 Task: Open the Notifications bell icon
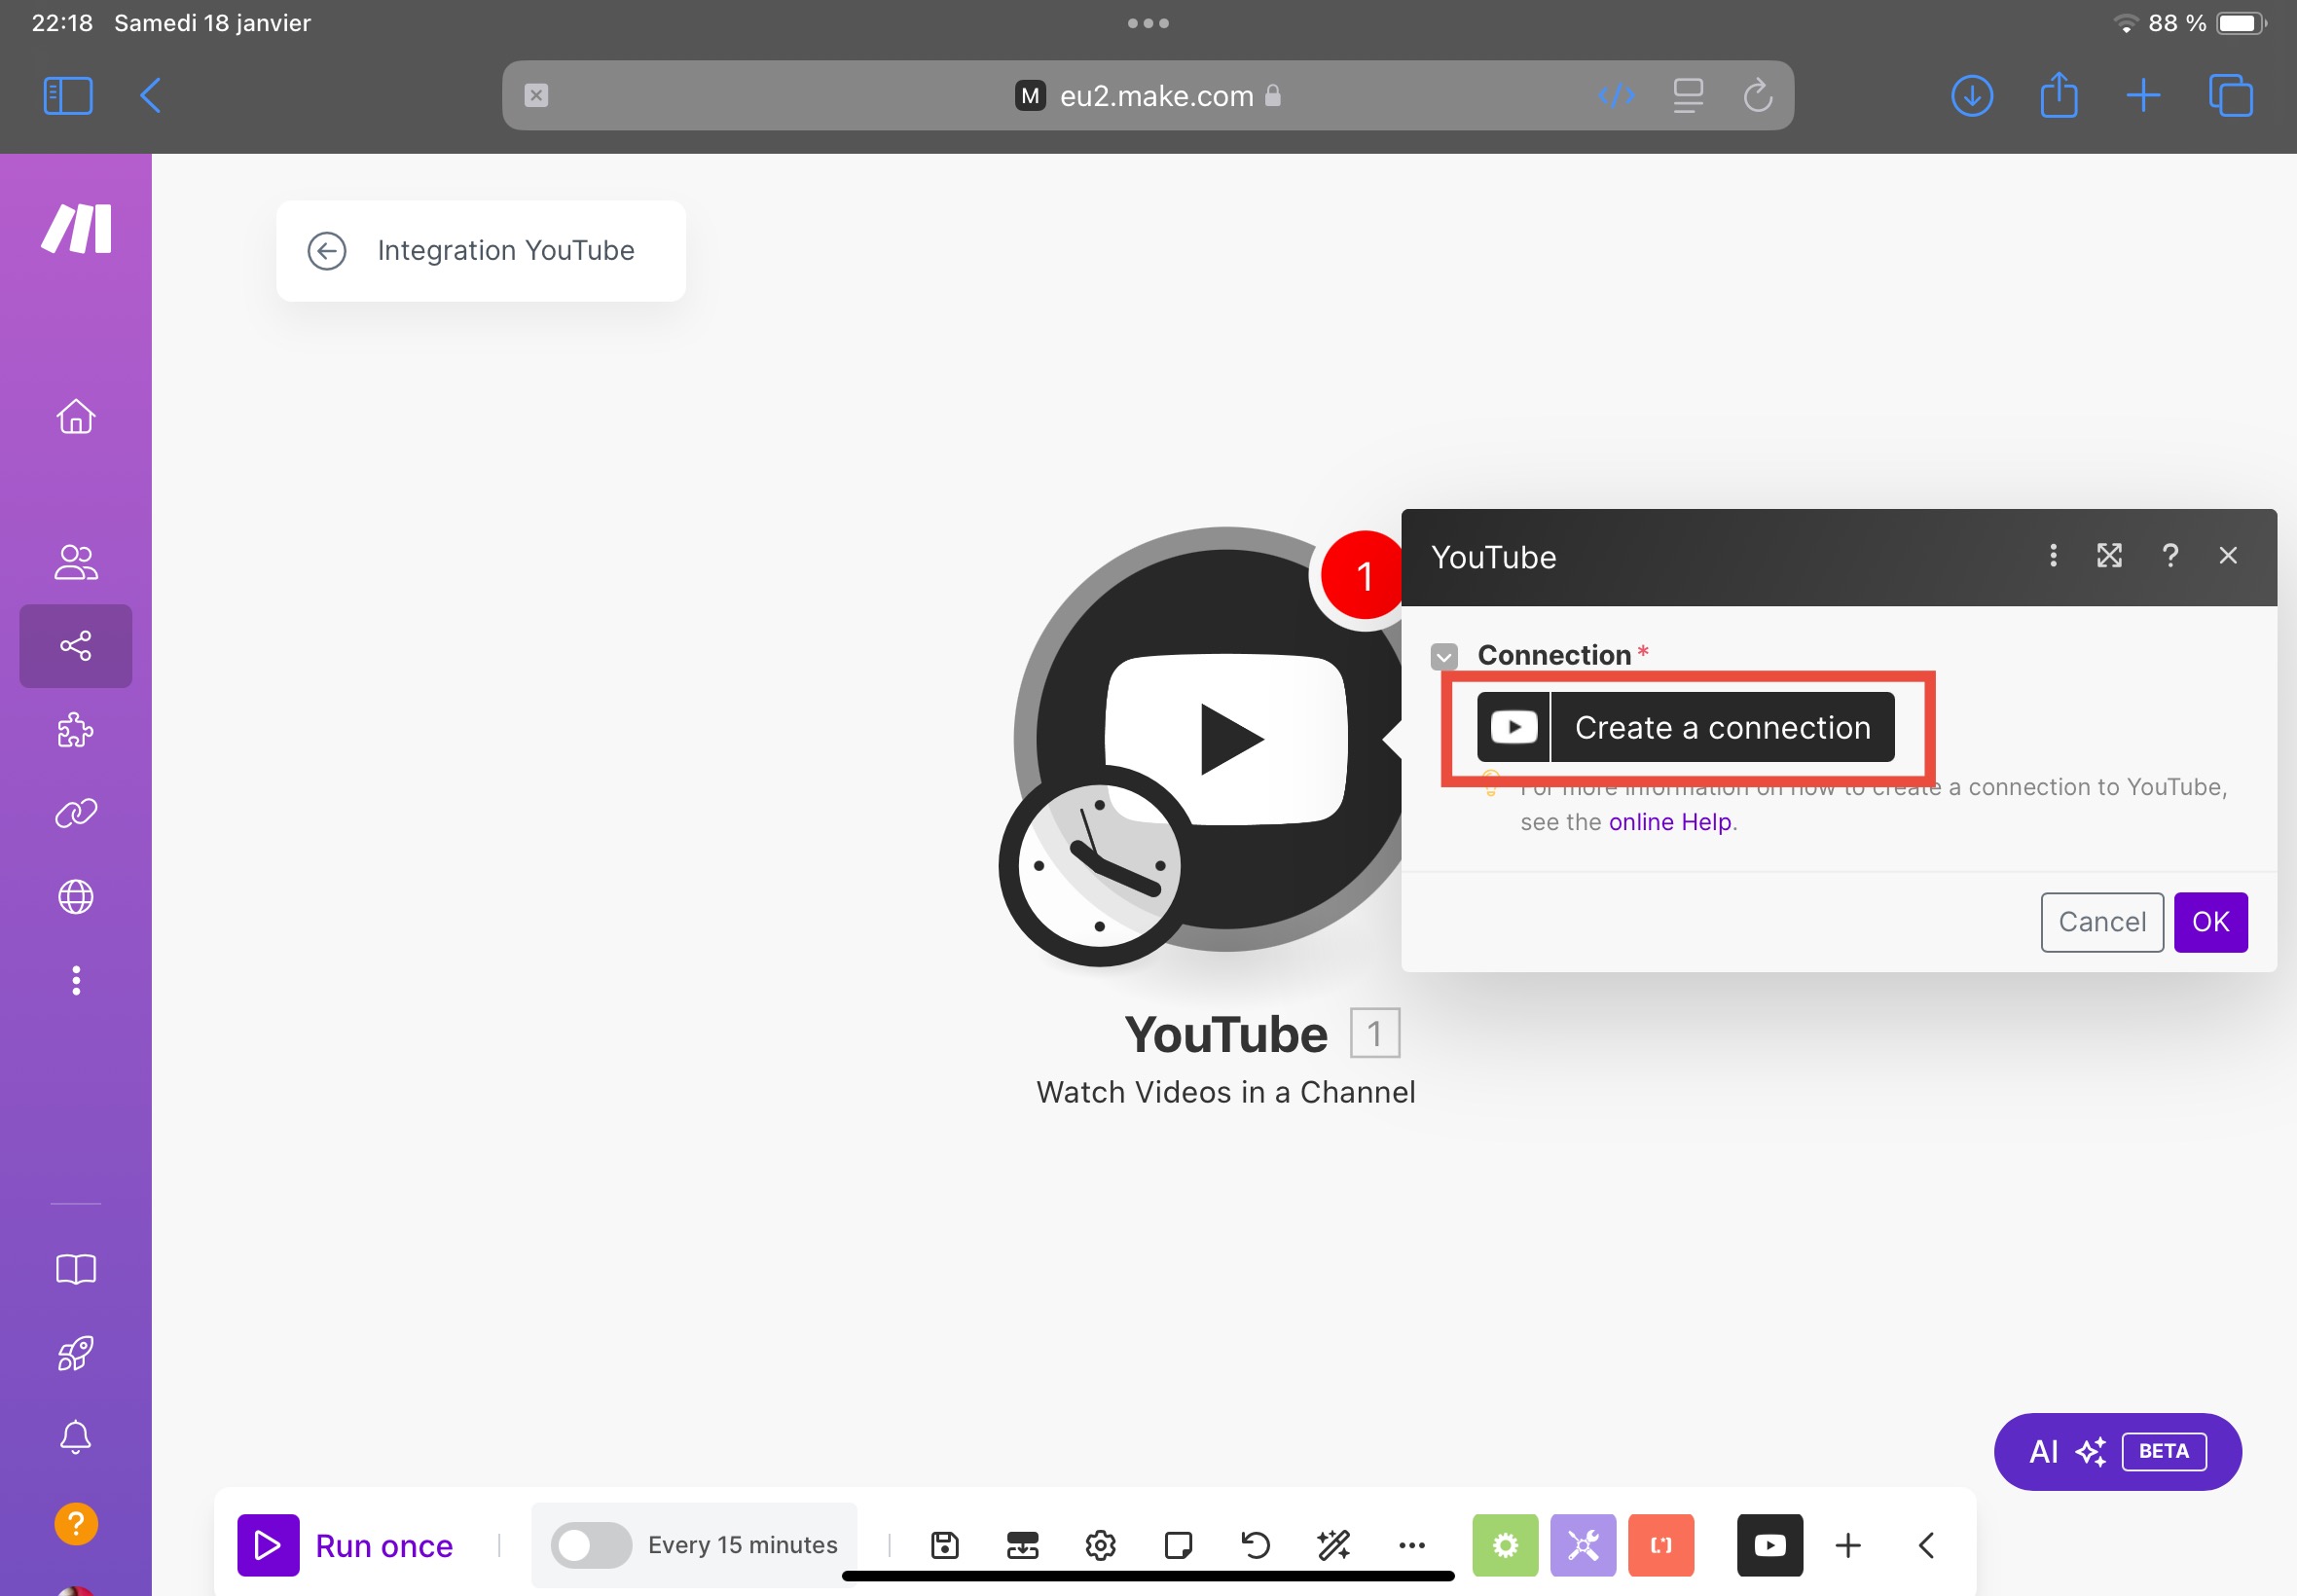point(76,1437)
